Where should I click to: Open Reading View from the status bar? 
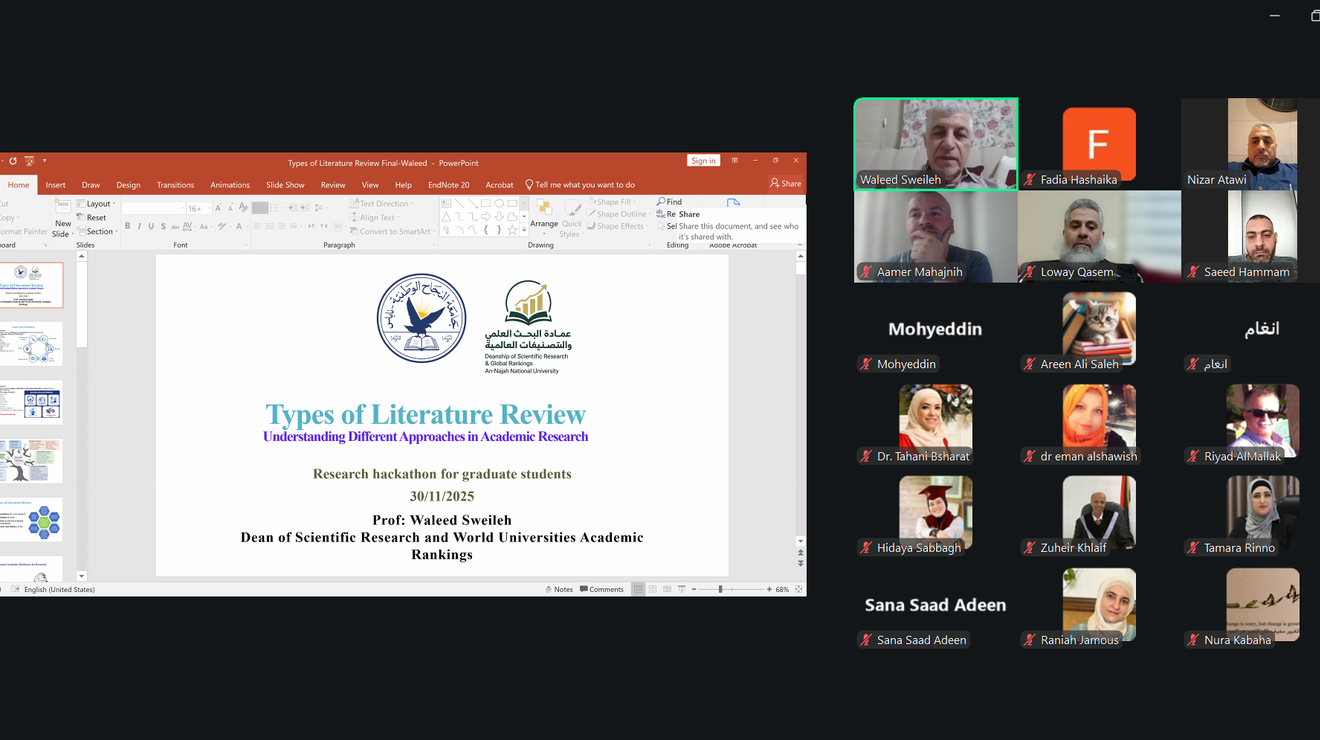pyautogui.click(x=667, y=589)
